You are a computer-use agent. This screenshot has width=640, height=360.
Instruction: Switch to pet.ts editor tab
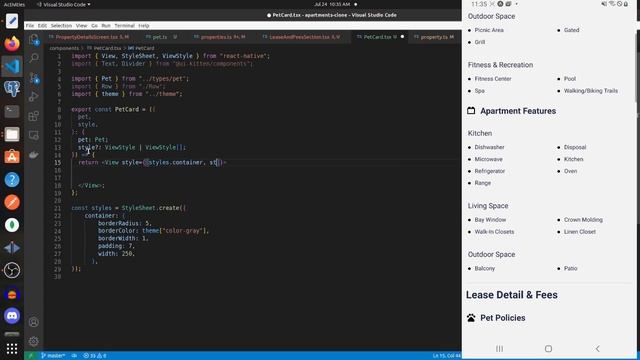[x=162, y=37]
